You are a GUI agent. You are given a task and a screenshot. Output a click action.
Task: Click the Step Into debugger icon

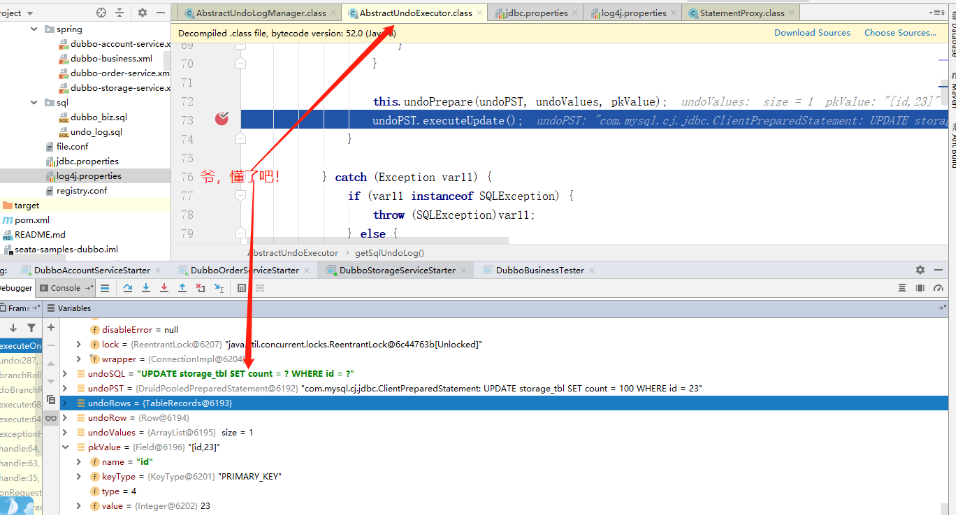coord(146,288)
